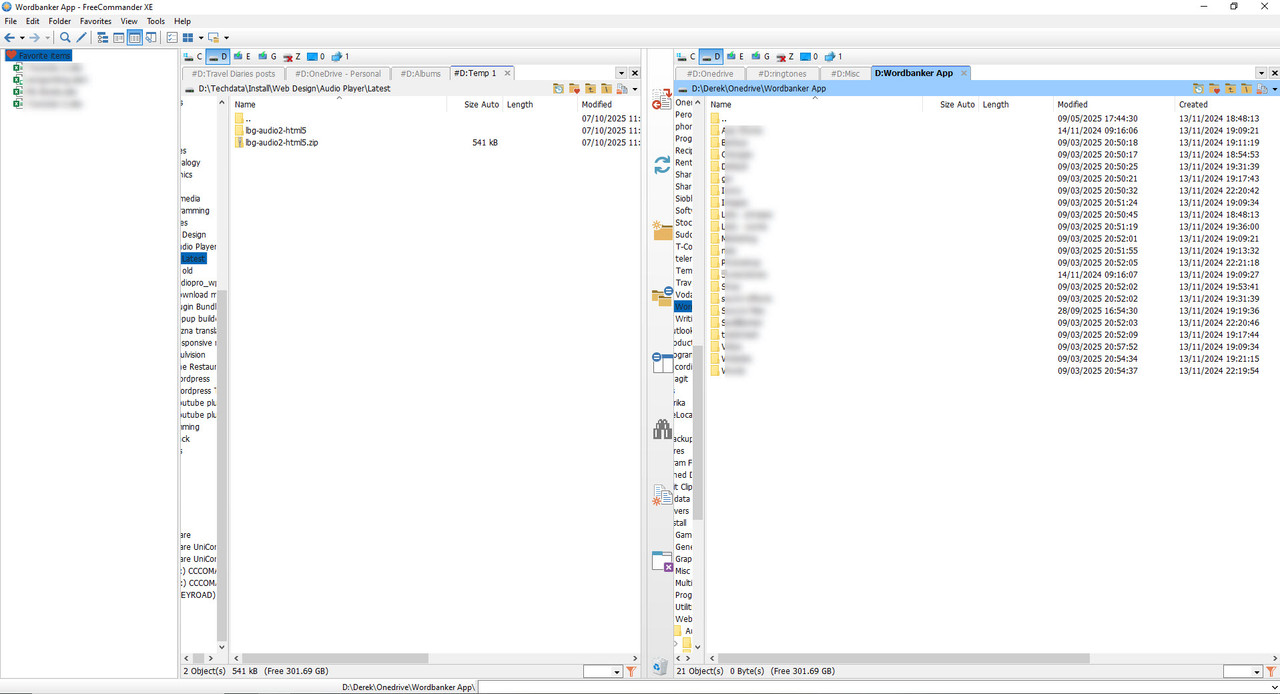Switch to 'Onedrive' tab in right panel
This screenshot has height=694, width=1280.
pos(710,73)
